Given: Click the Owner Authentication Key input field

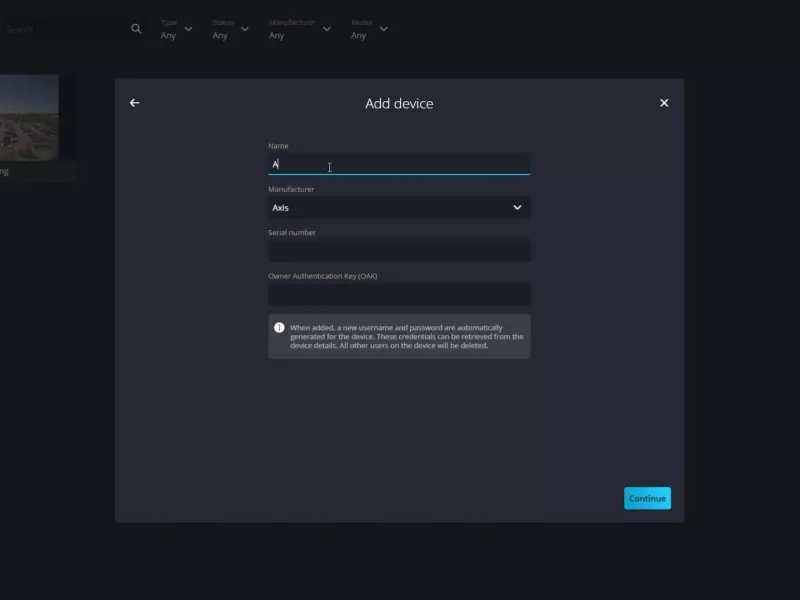Looking at the screenshot, I should click(399, 295).
